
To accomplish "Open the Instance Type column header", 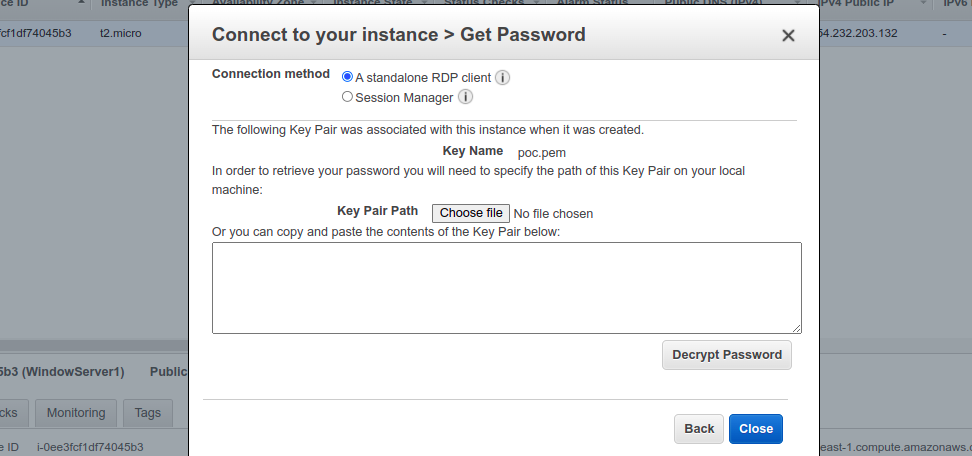I will tap(139, 4).
